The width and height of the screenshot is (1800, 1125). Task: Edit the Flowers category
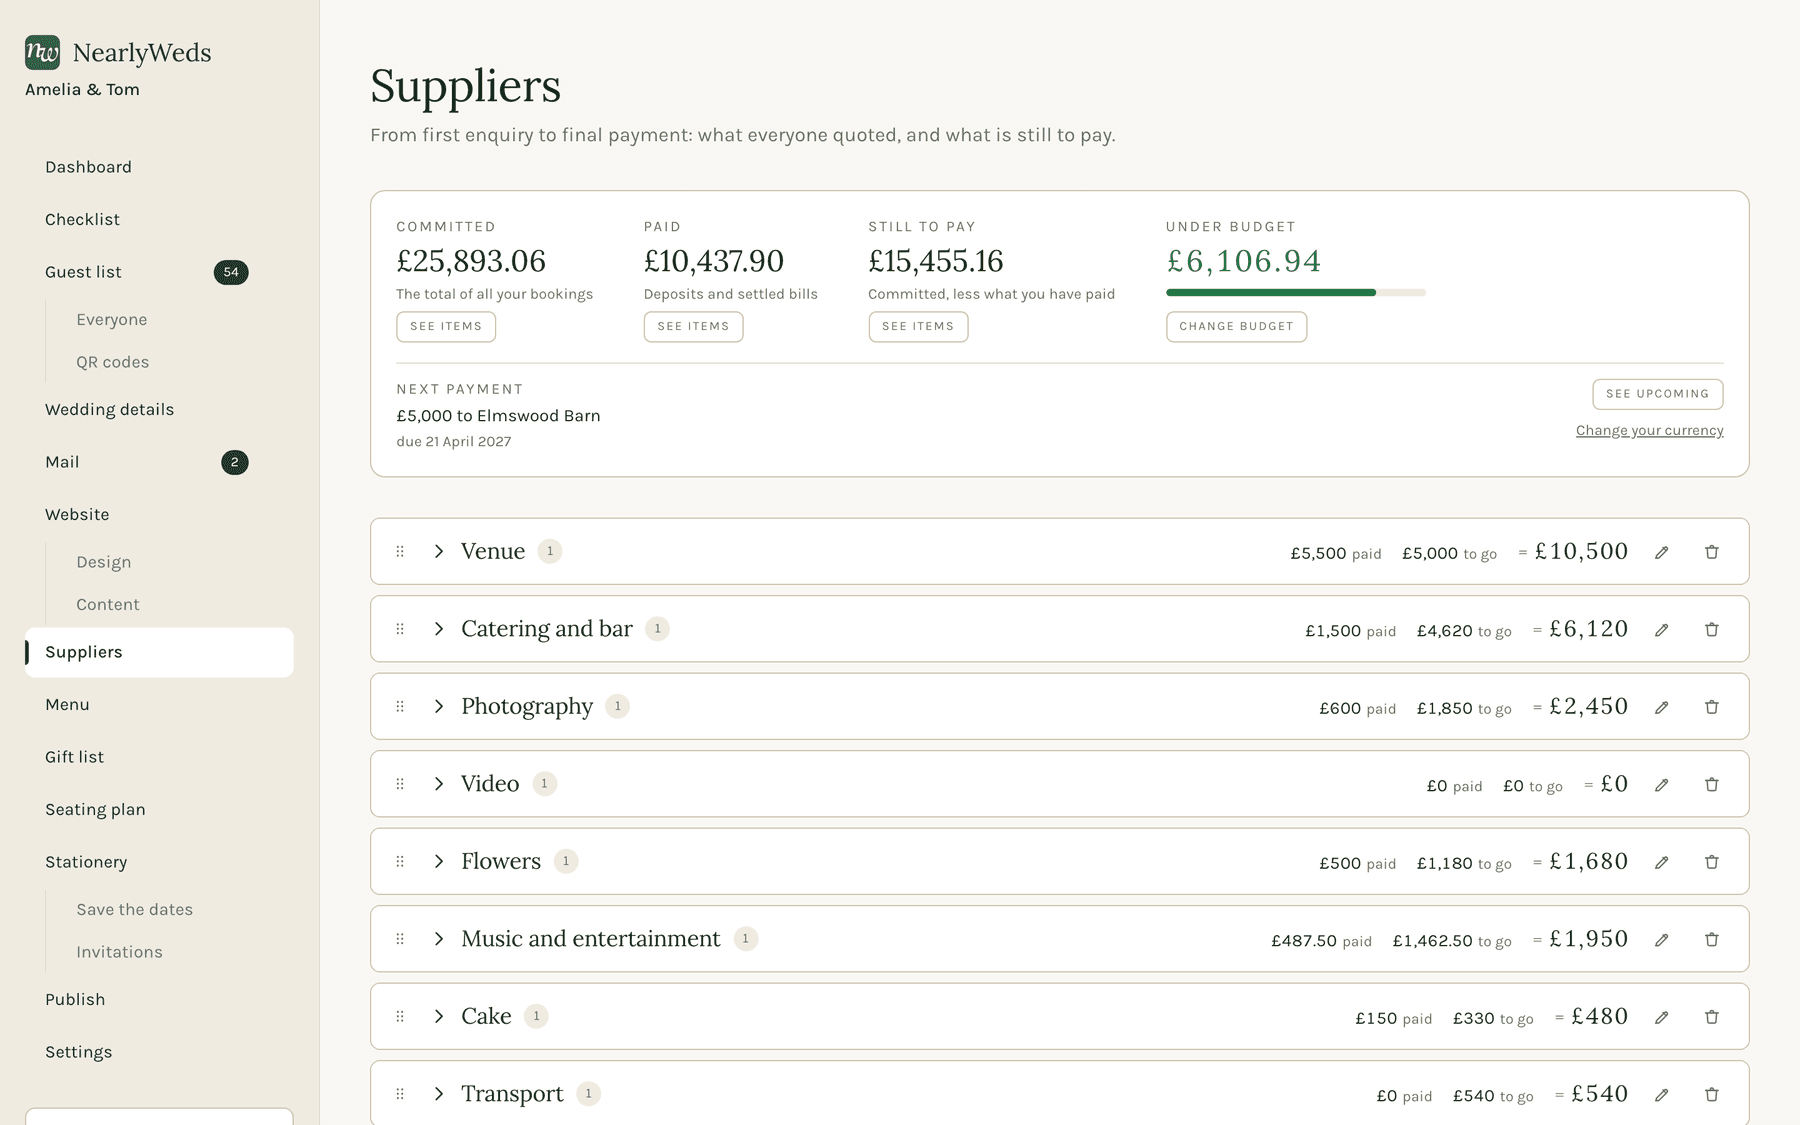(1661, 862)
